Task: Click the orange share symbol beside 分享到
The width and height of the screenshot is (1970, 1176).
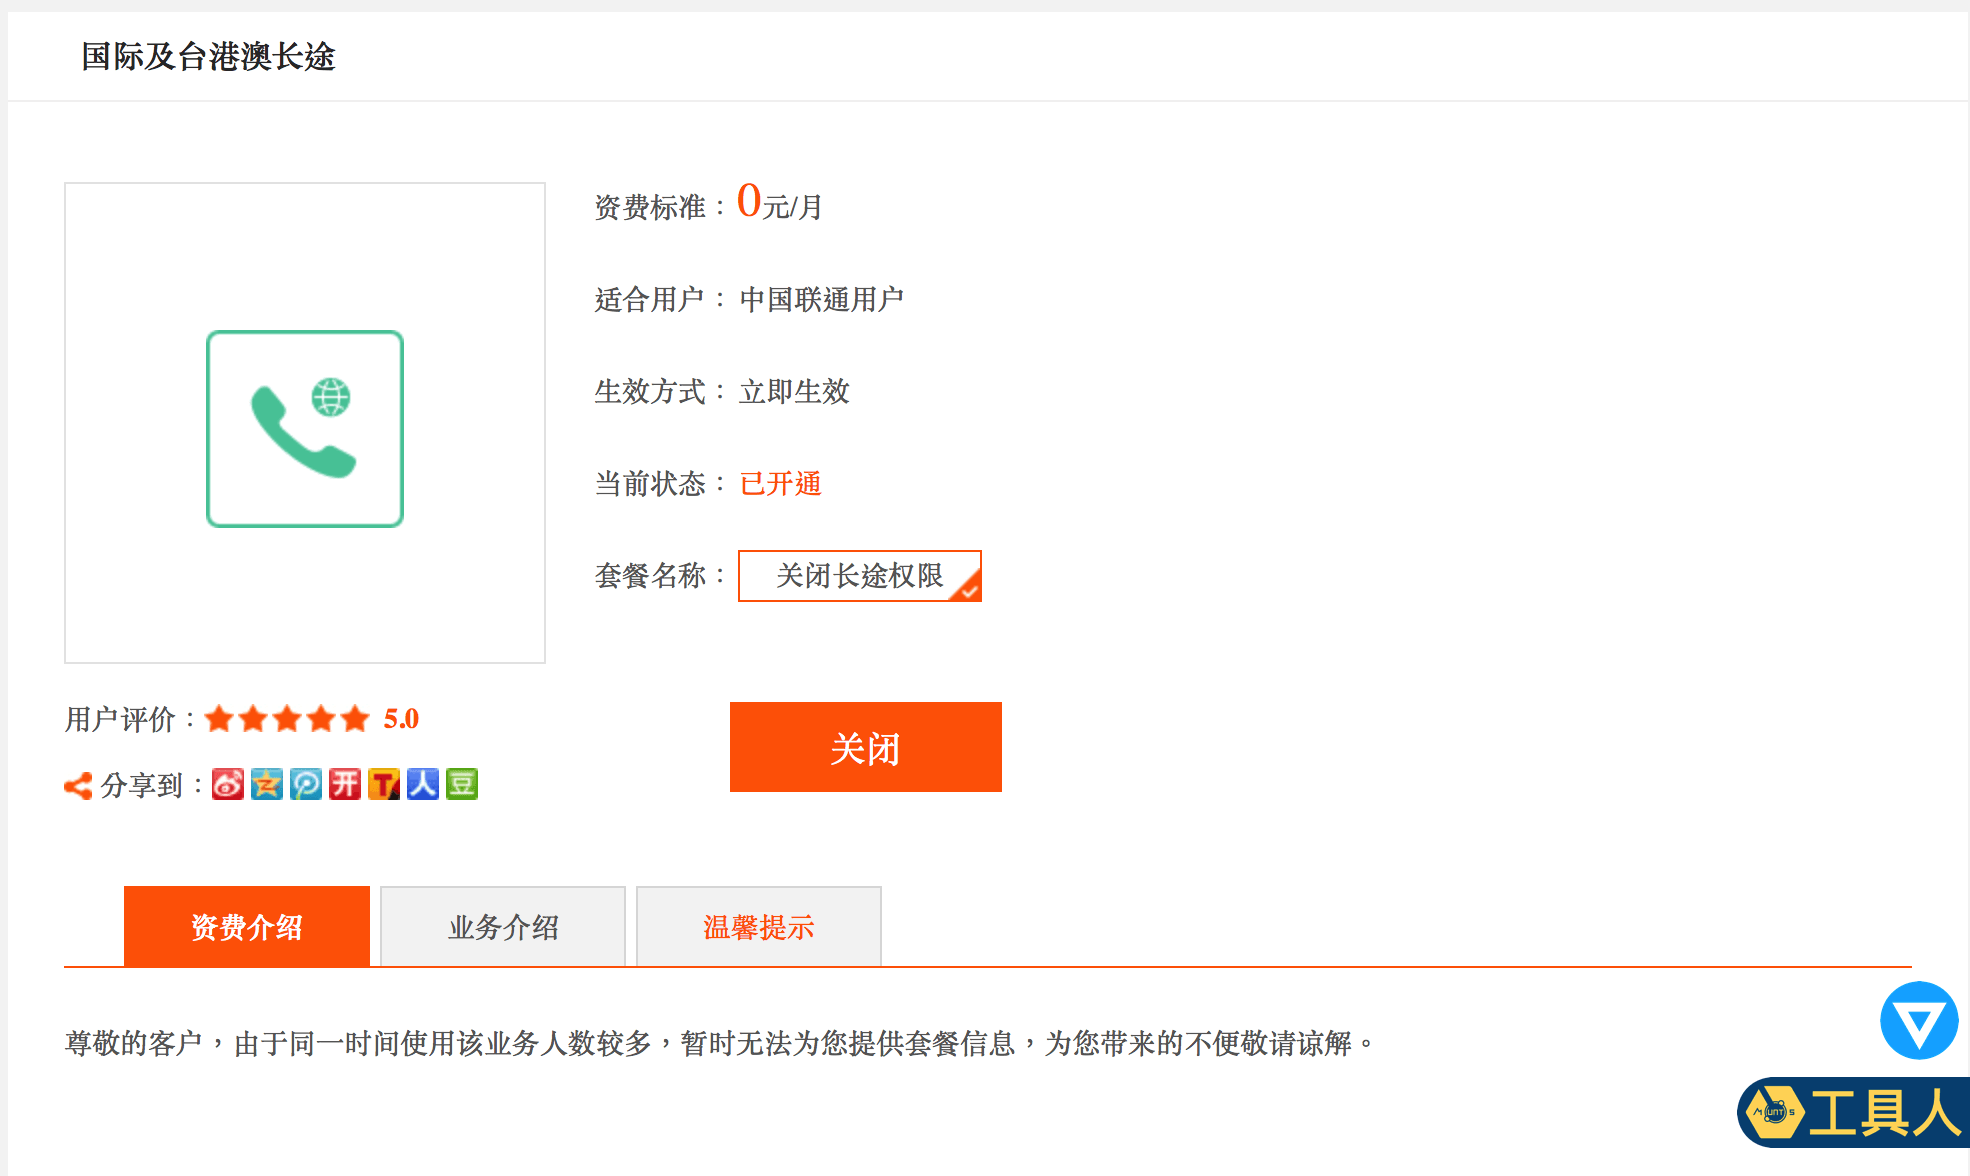Action: [78, 786]
